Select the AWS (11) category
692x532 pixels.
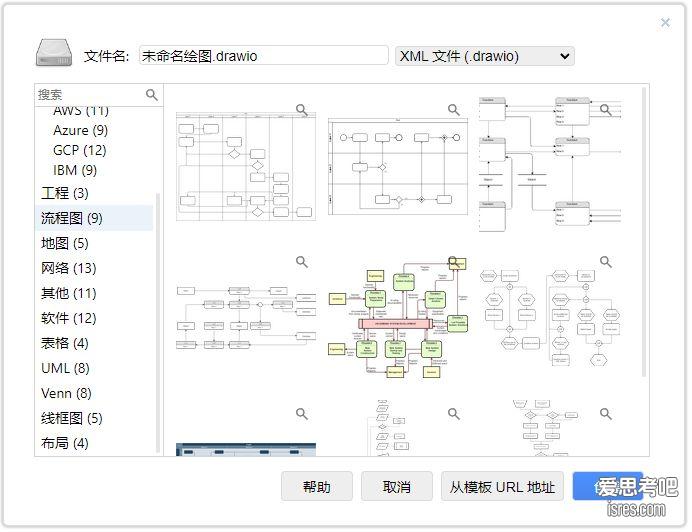coord(81,110)
